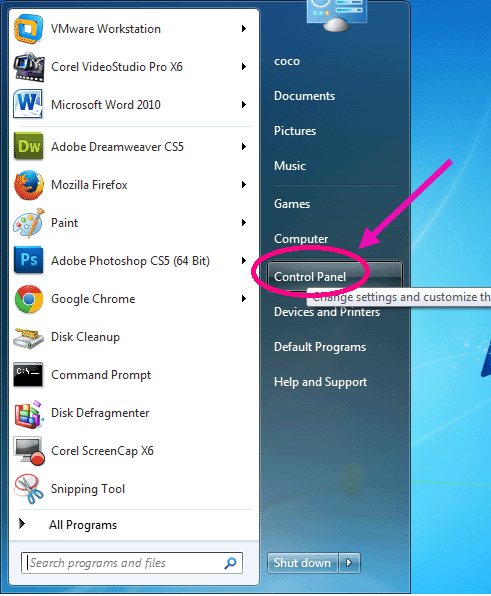Expand Mozilla Firefox jump list arrow
This screenshot has height=596, width=491.
coord(244,185)
